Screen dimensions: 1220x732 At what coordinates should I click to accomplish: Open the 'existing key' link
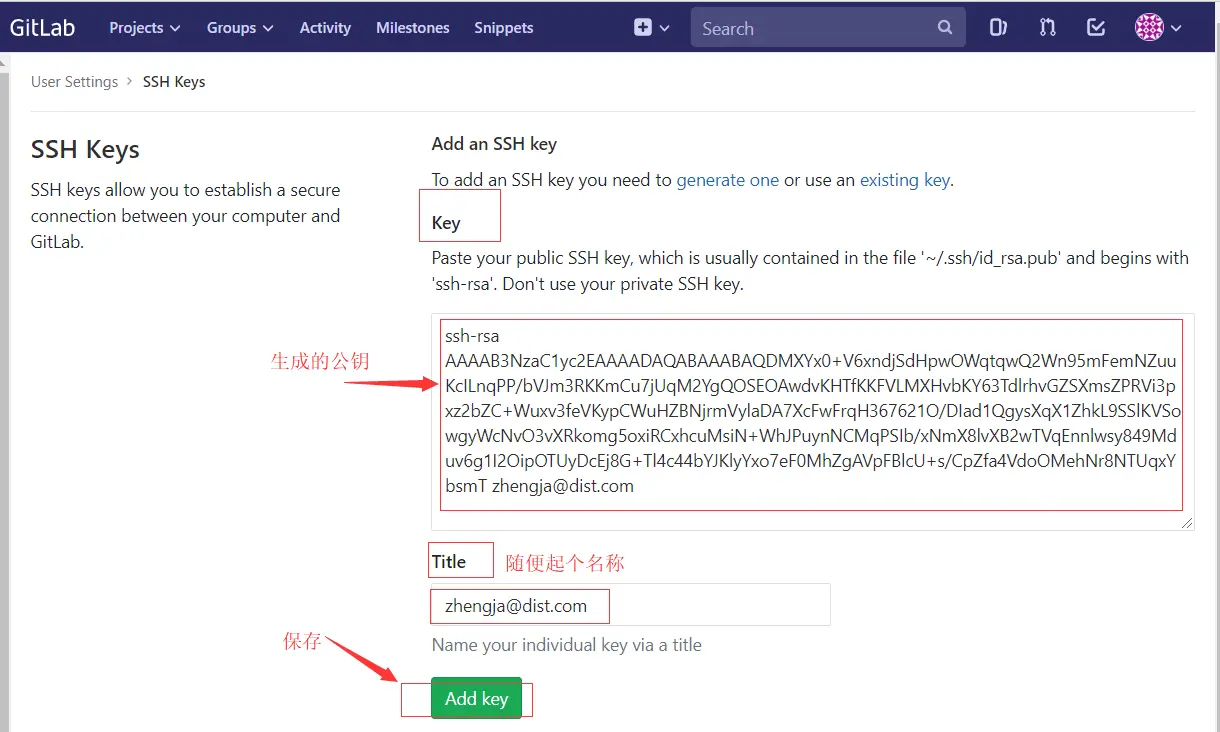[x=904, y=179]
